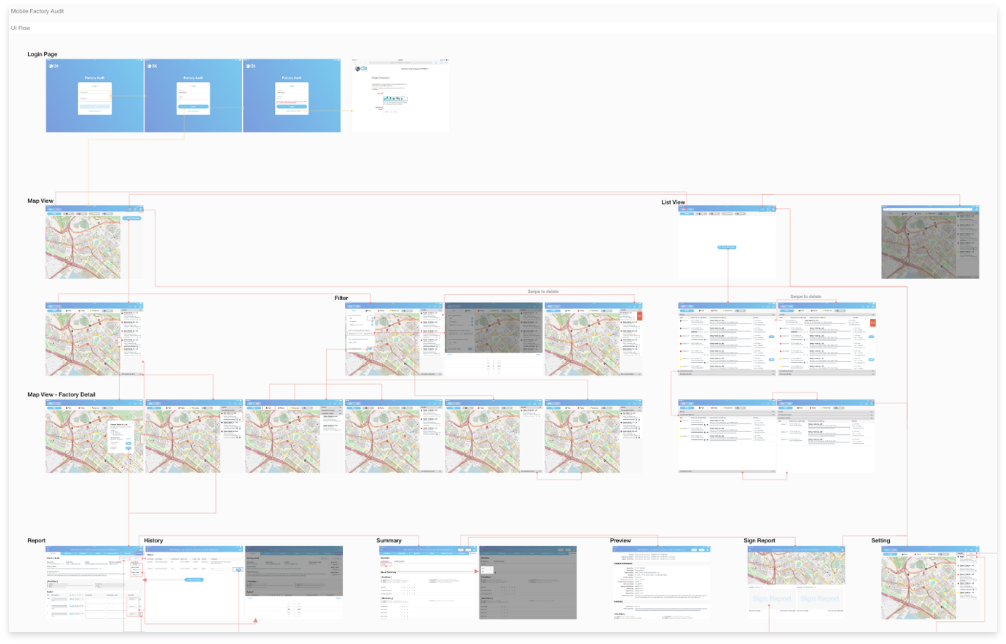
Task: Click blue pill button on first Map View
Action: 132,218
